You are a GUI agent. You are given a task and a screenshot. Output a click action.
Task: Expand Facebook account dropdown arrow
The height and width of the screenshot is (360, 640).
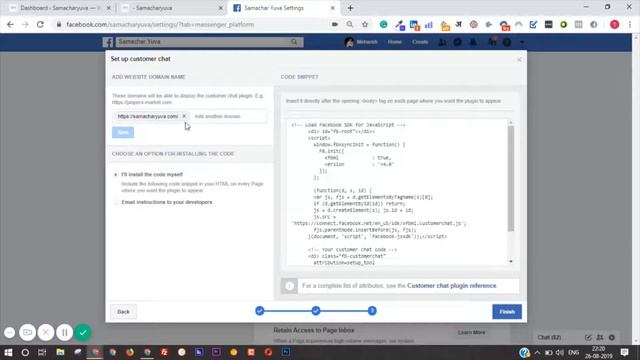click(x=522, y=42)
